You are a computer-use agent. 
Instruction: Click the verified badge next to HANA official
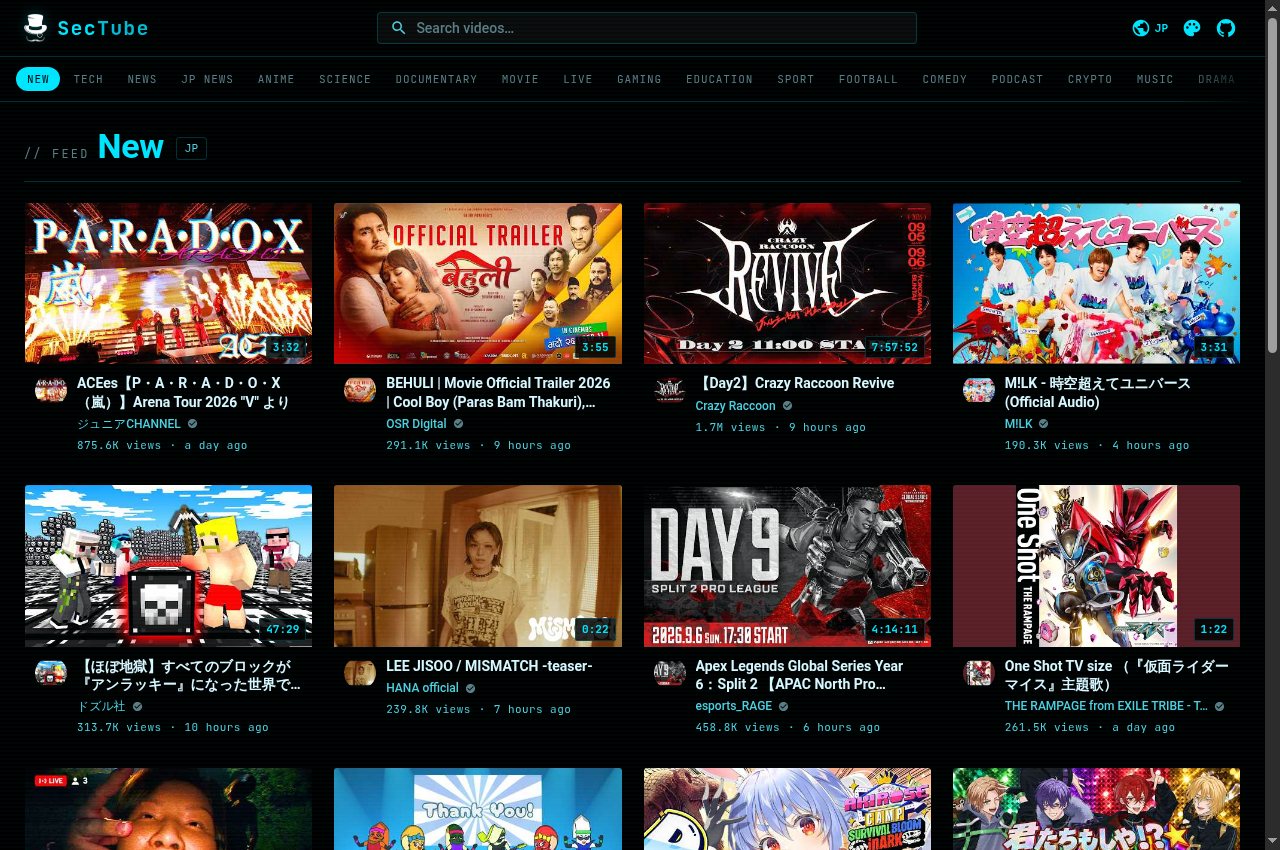click(470, 688)
